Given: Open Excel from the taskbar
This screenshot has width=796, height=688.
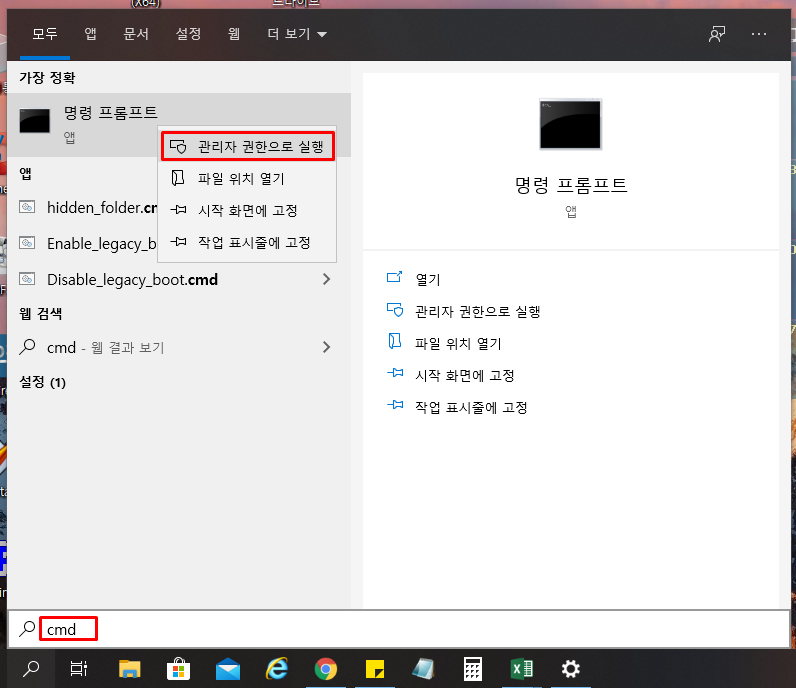Looking at the screenshot, I should point(521,669).
